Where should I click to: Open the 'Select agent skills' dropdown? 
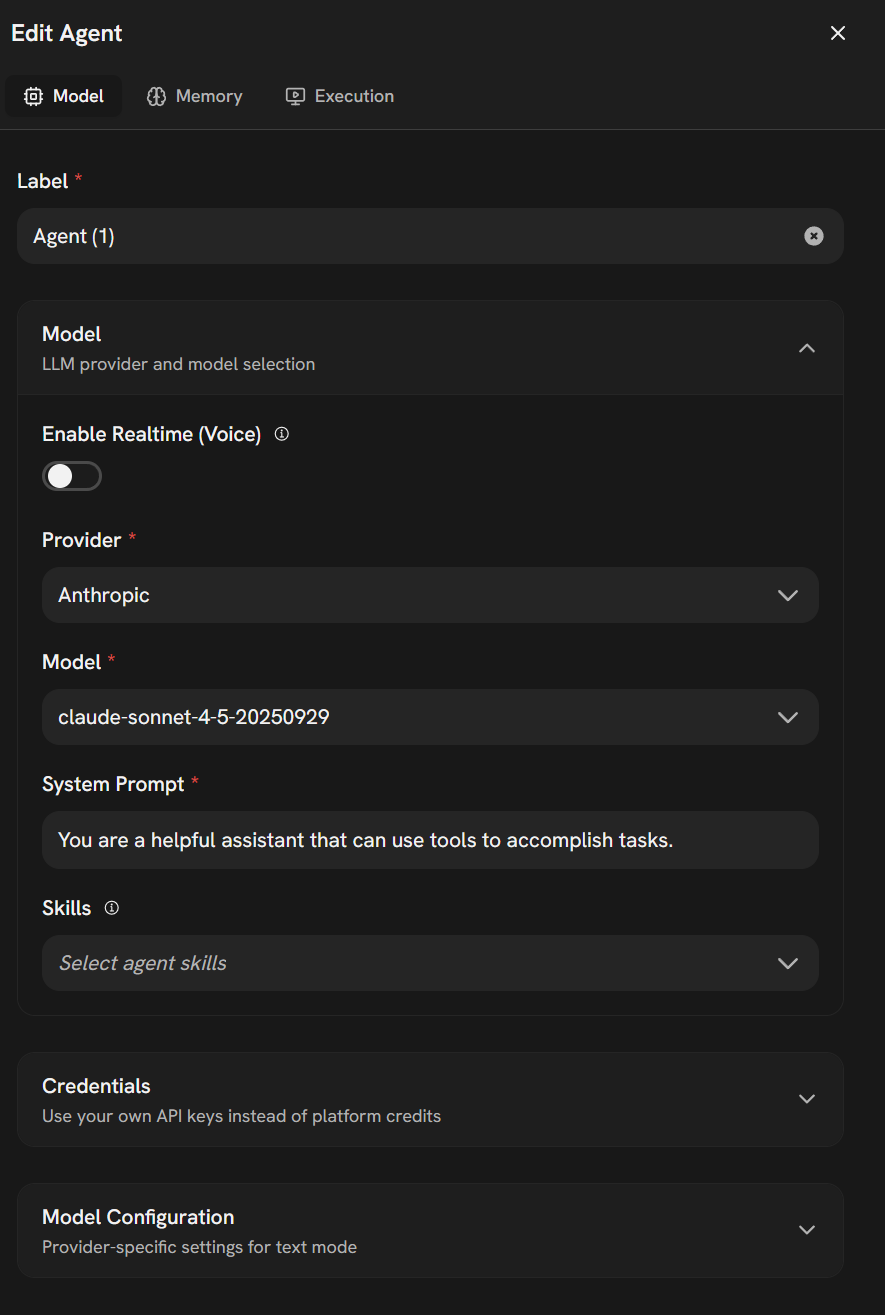[x=400, y=963]
